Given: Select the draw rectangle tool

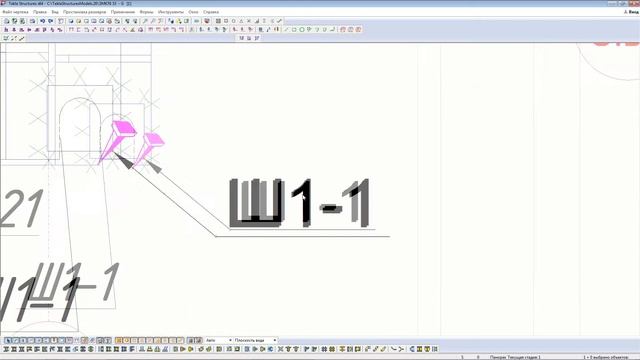Looking at the screenshot, I should pos(294,29).
